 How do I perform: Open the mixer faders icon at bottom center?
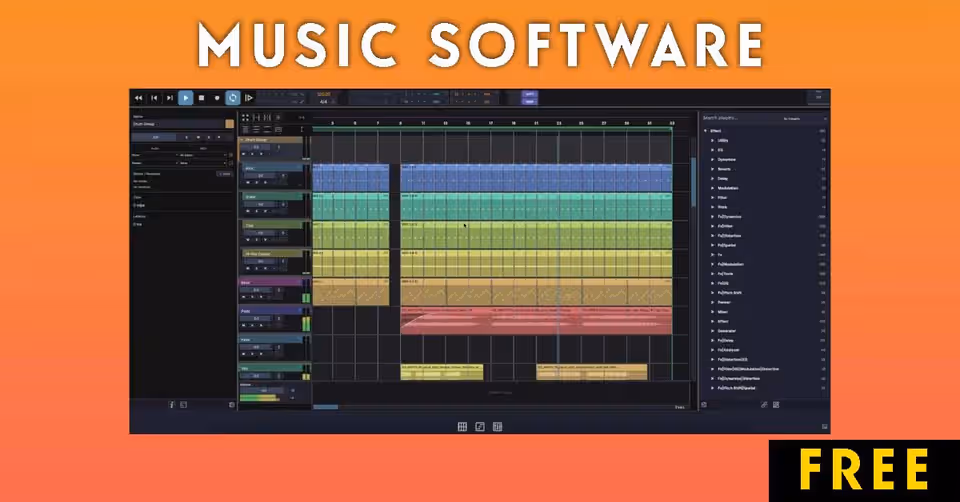[x=497, y=427]
